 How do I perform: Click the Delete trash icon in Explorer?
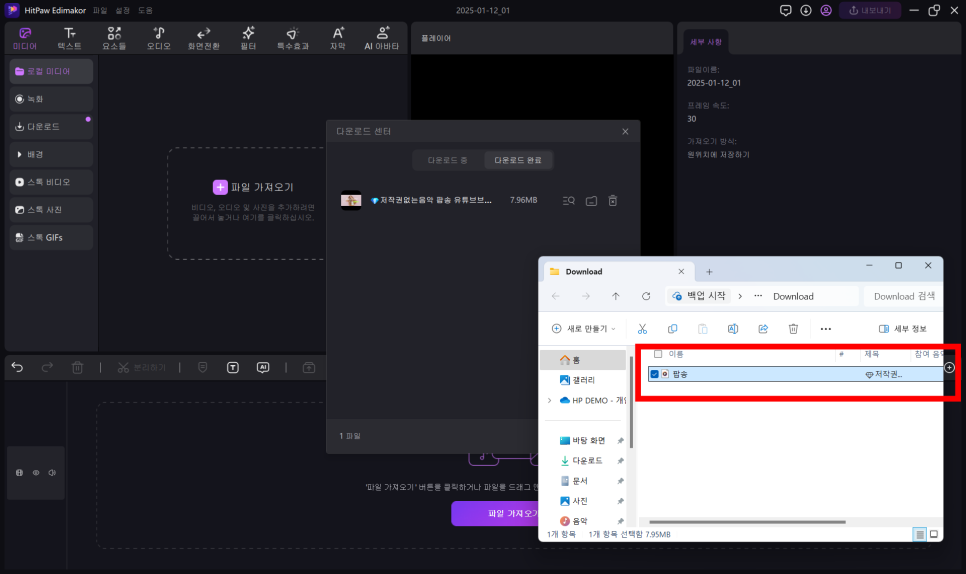pos(794,329)
